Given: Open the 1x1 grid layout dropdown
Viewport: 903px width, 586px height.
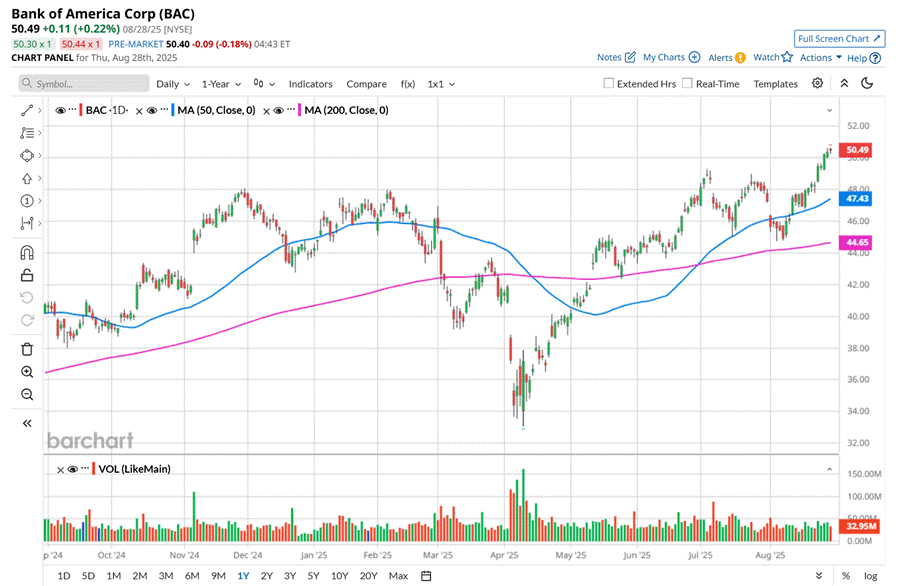Looking at the screenshot, I should 441,84.
